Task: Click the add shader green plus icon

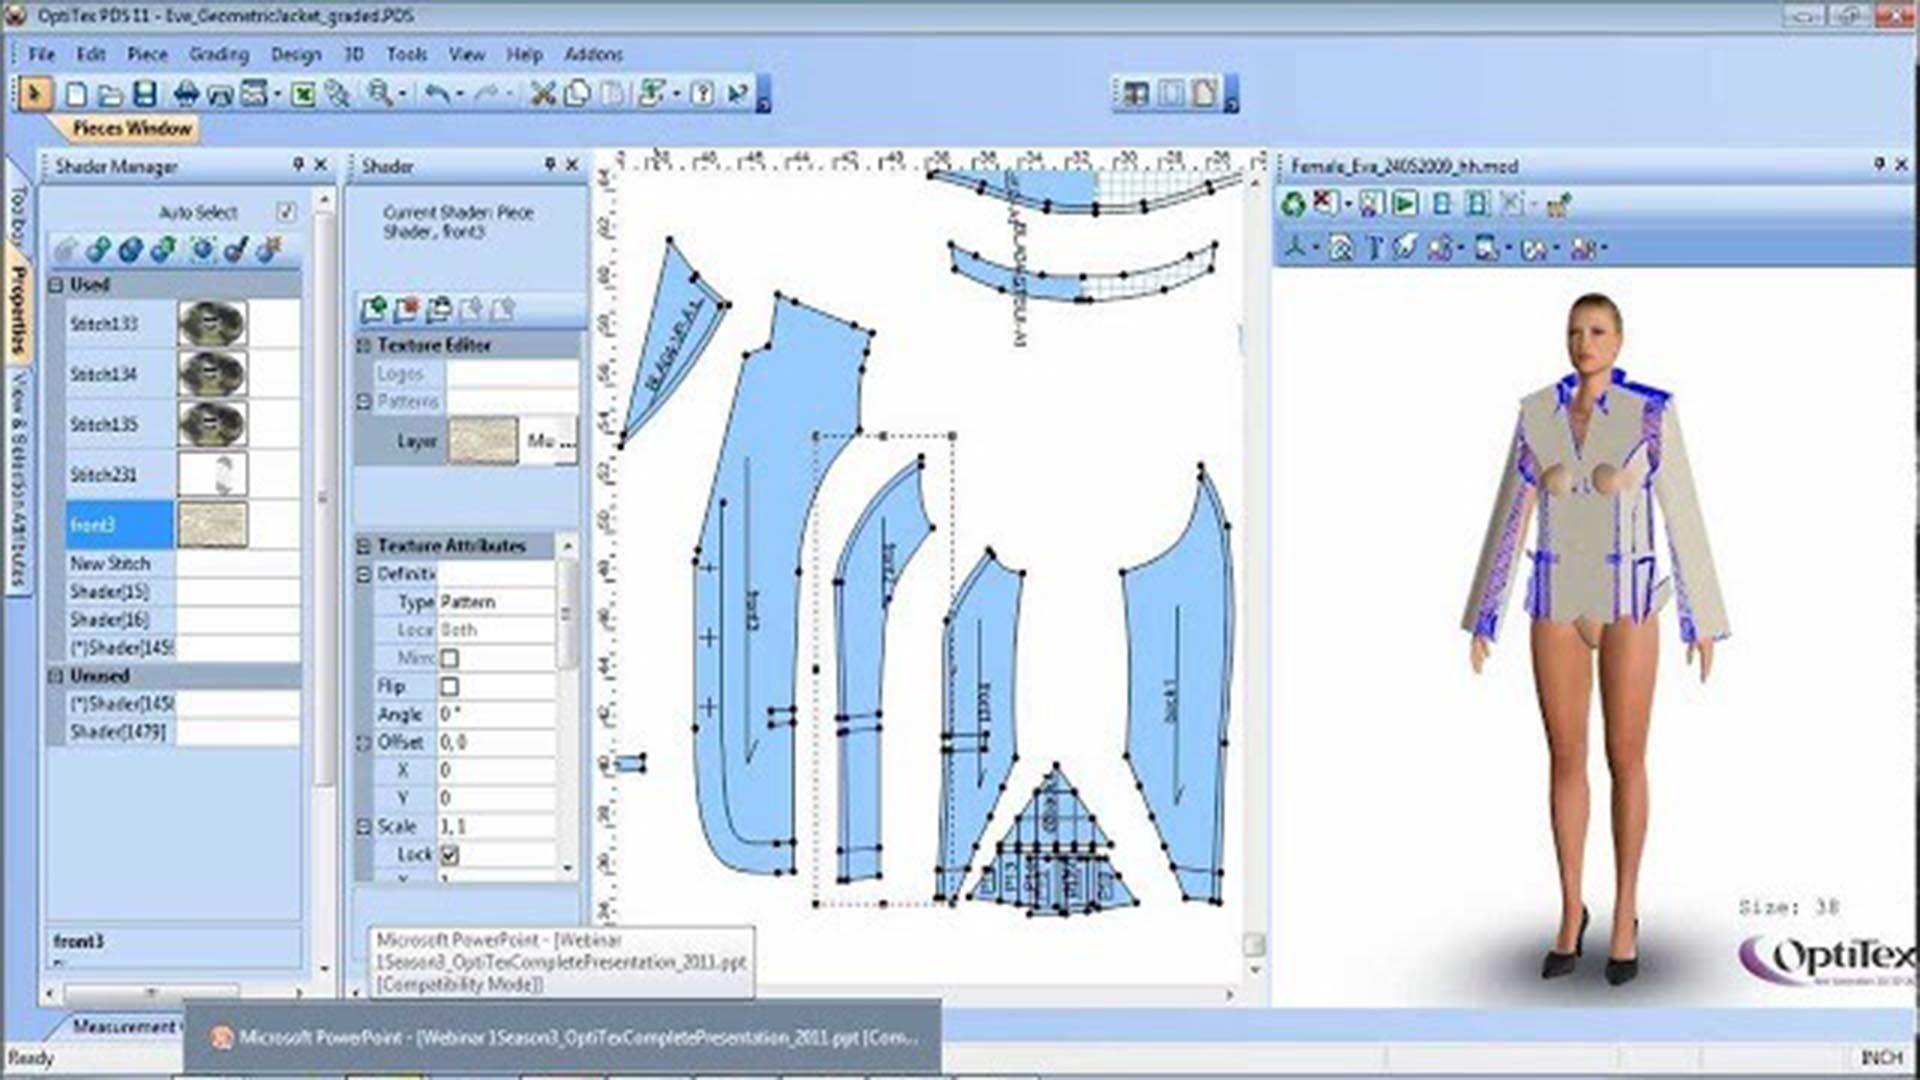Action: tap(374, 309)
